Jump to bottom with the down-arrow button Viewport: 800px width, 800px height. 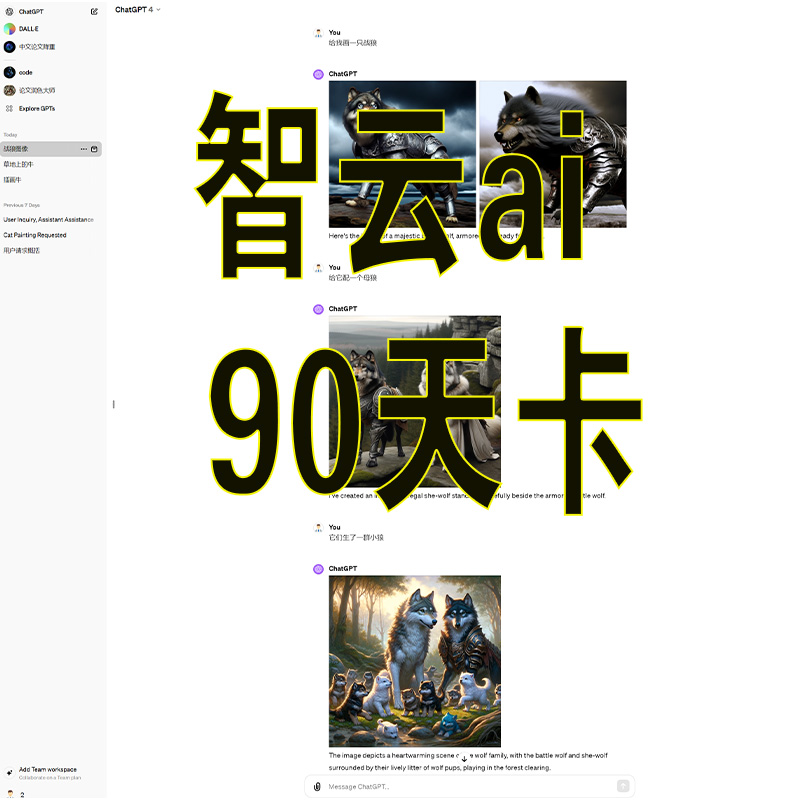tap(464, 759)
